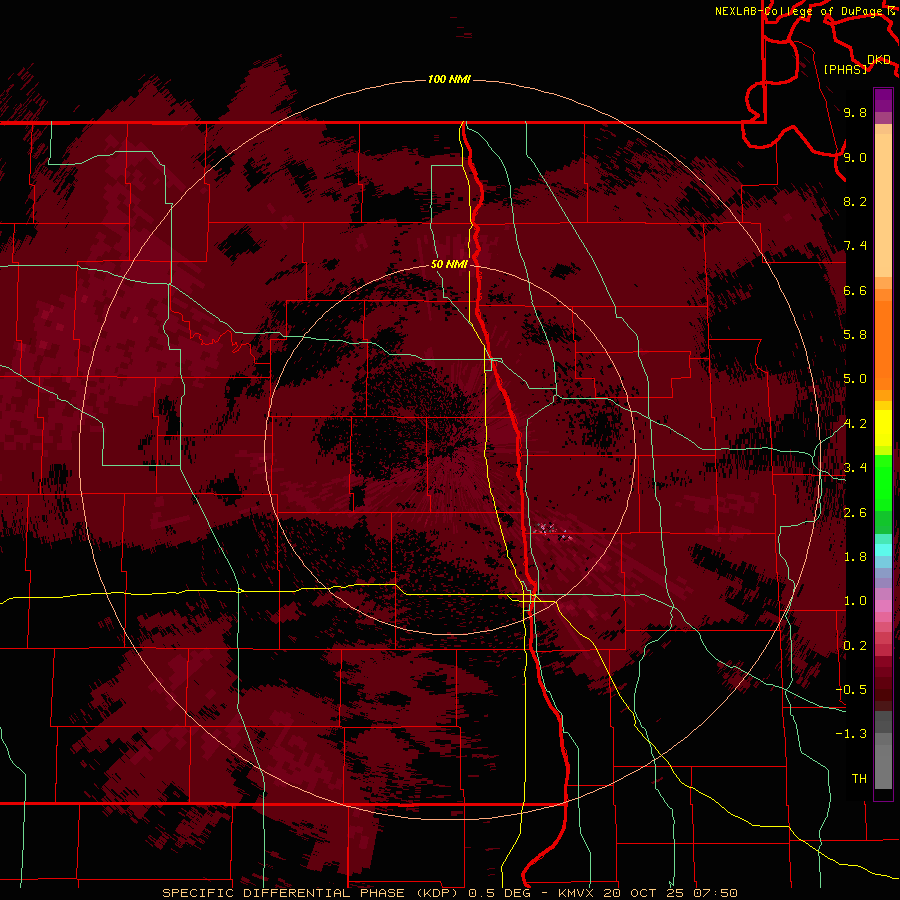Select the yellow swatch on the color bar
The width and height of the screenshot is (900, 900).
tap(883, 428)
